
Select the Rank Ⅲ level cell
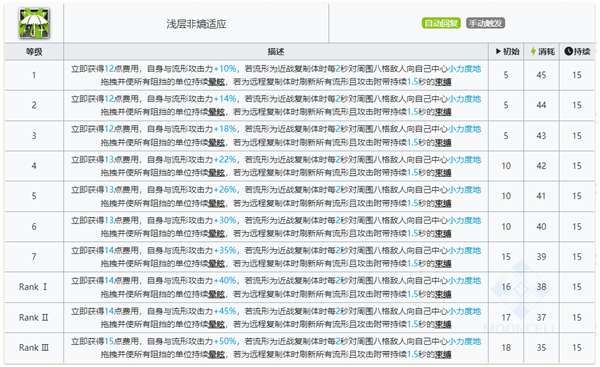34,347
